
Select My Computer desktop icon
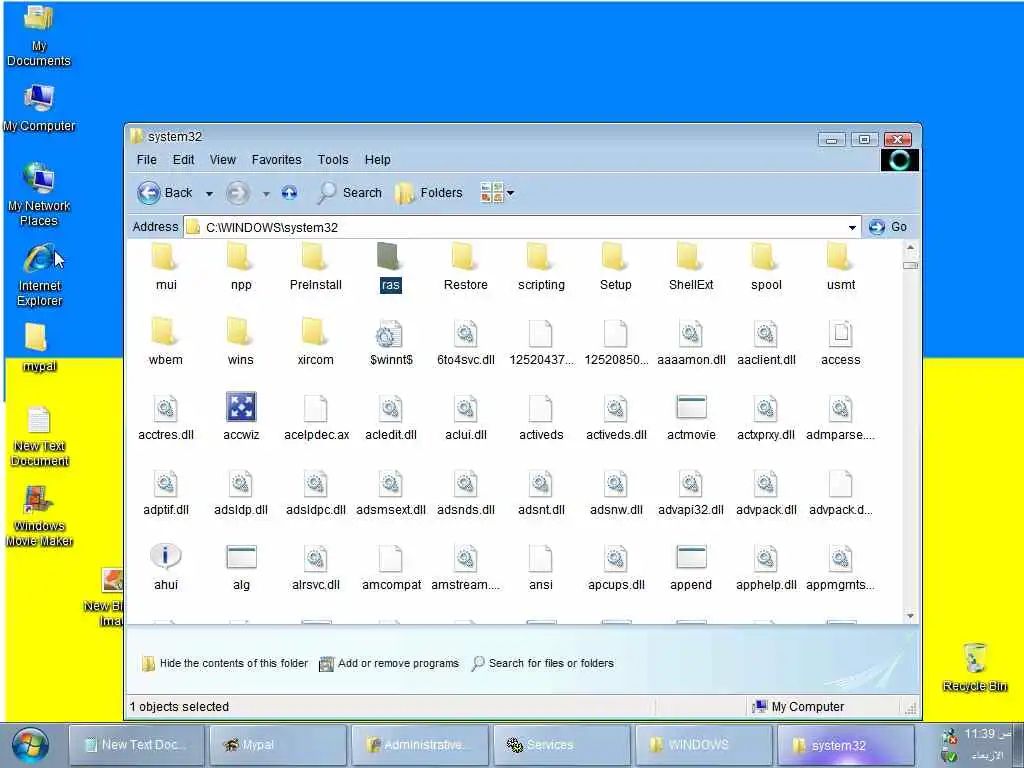pyautogui.click(x=39, y=108)
